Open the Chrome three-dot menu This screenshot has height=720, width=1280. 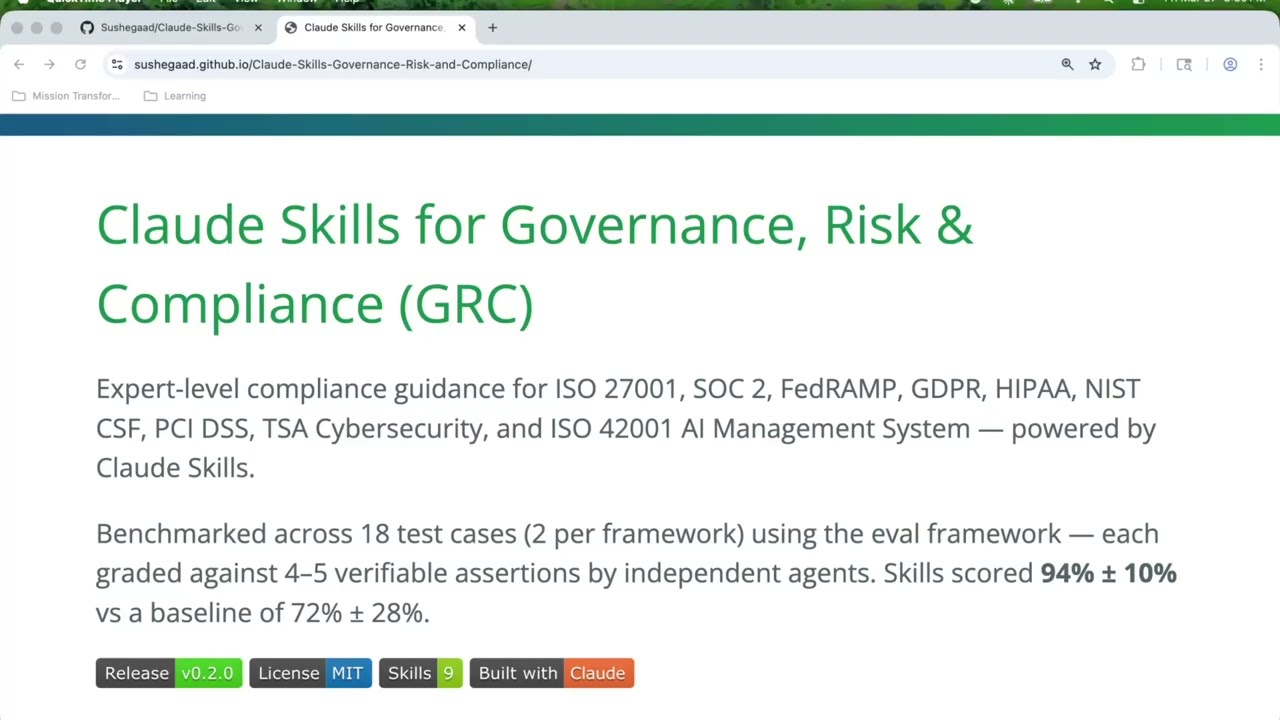point(1260,64)
